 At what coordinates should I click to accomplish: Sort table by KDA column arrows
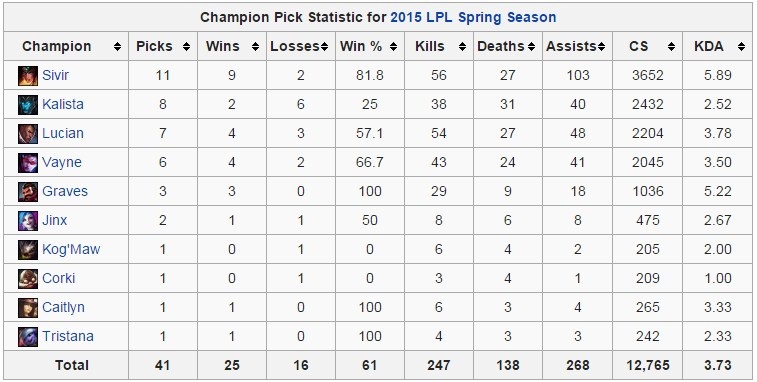click(x=741, y=46)
